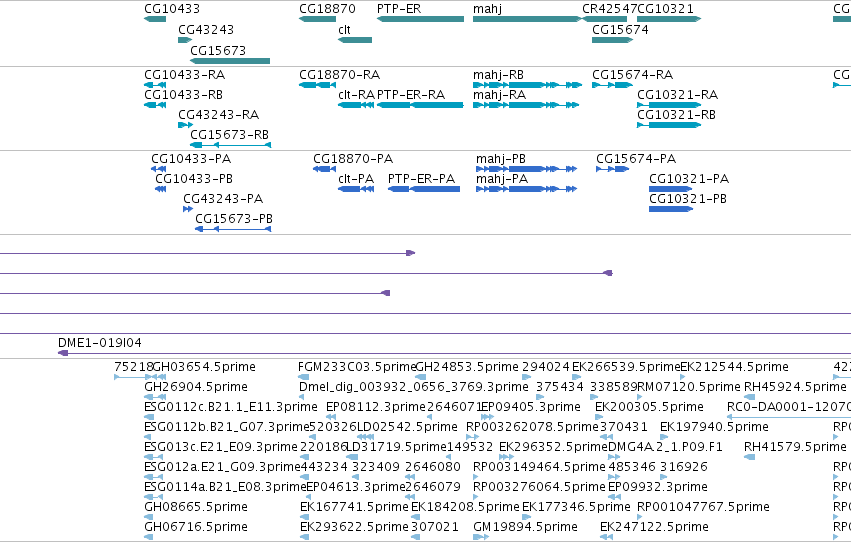Image resolution: width=851 pixels, height=542 pixels.
Task: Select the clt gene glyph
Action: [355, 40]
